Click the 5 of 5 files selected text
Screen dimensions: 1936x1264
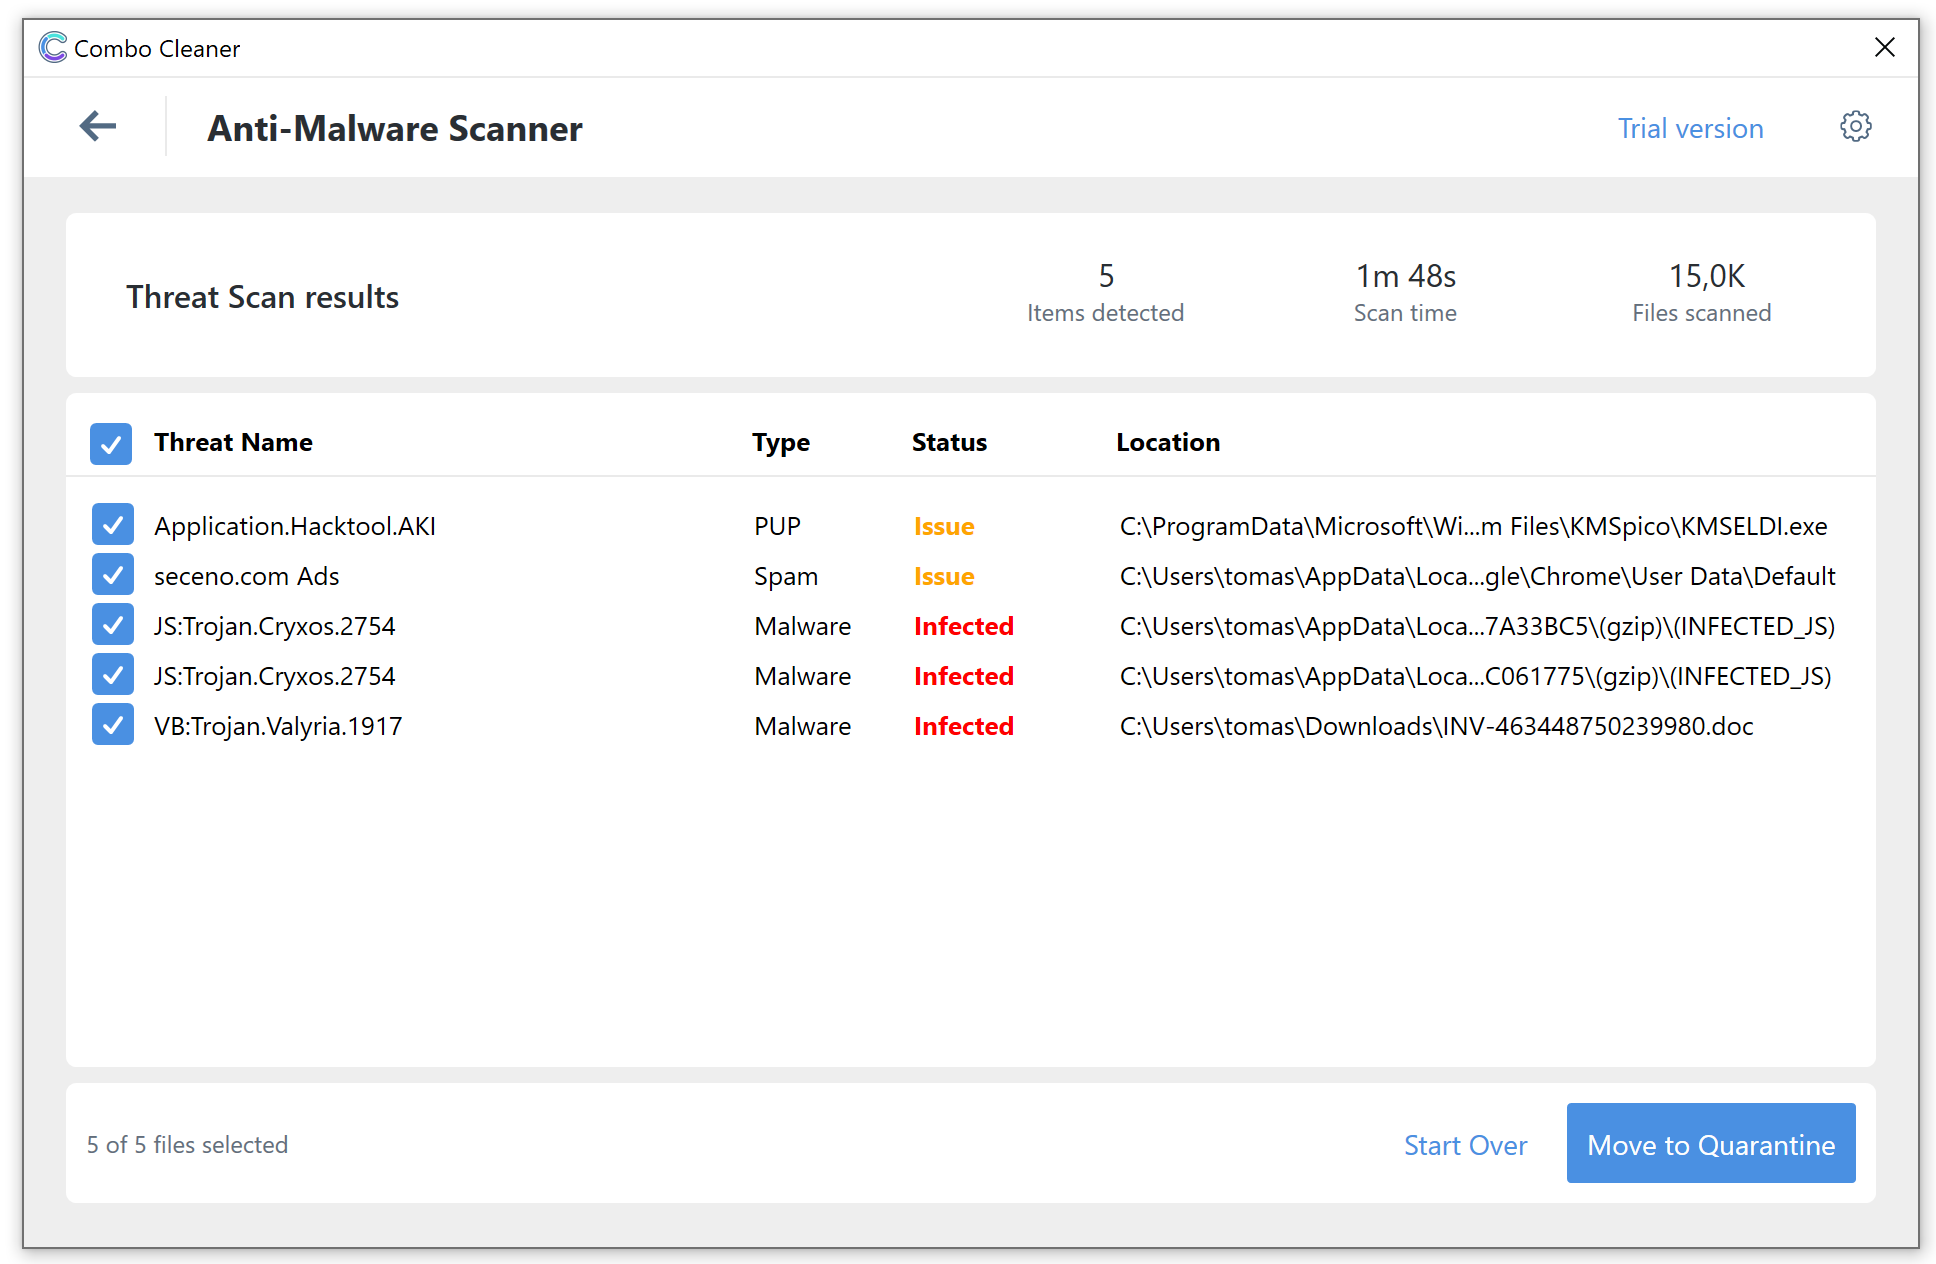click(187, 1145)
